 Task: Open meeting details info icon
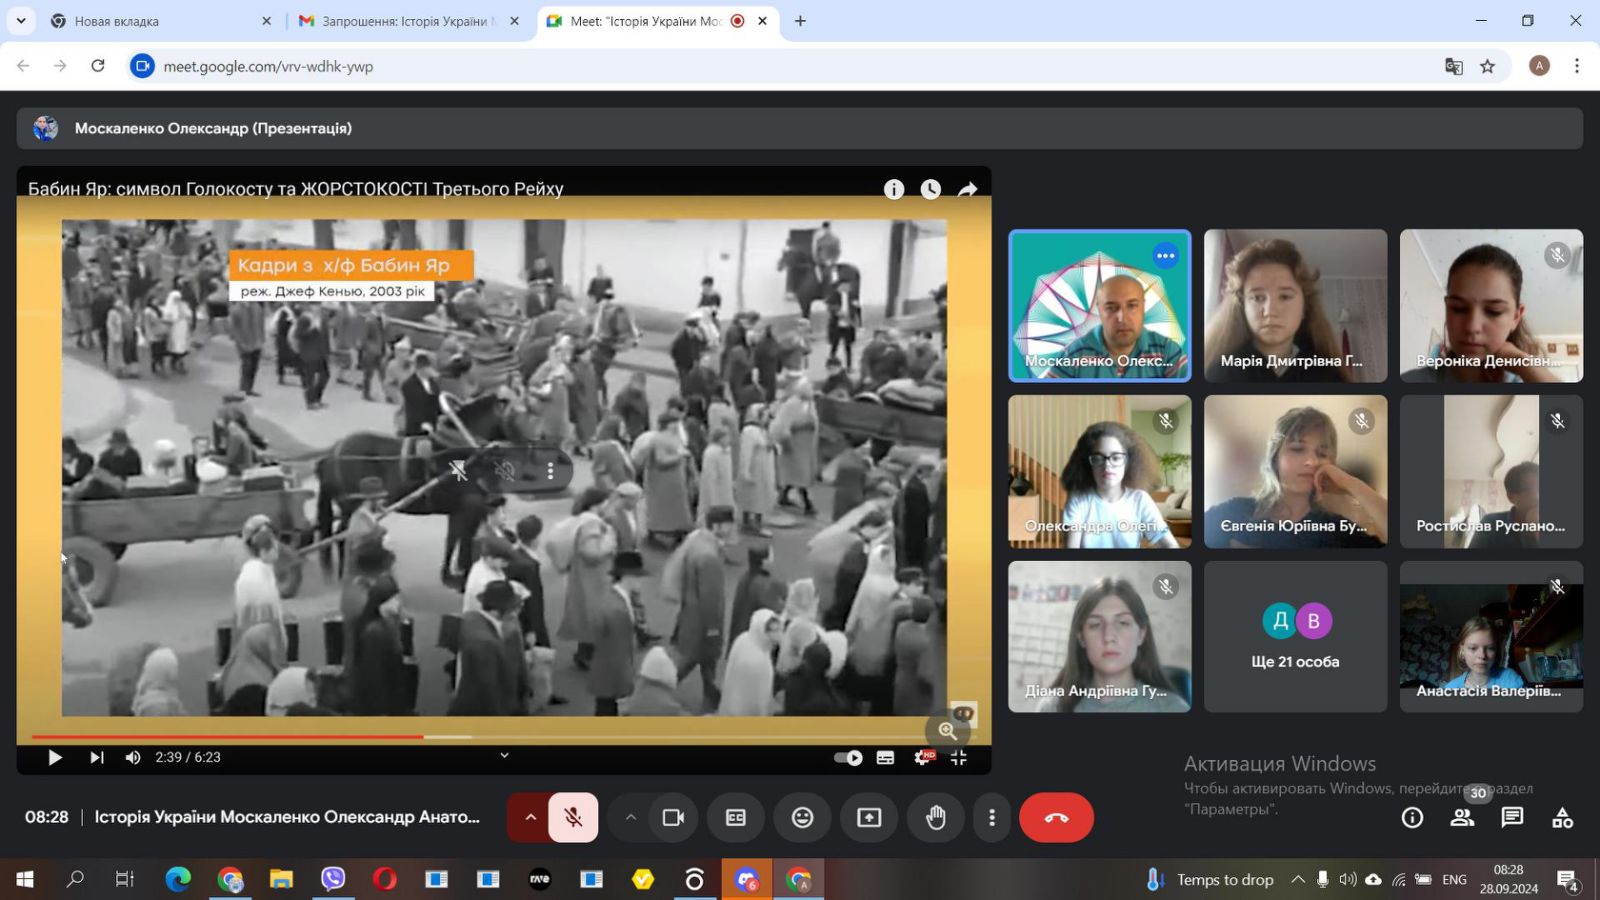pos(1412,818)
